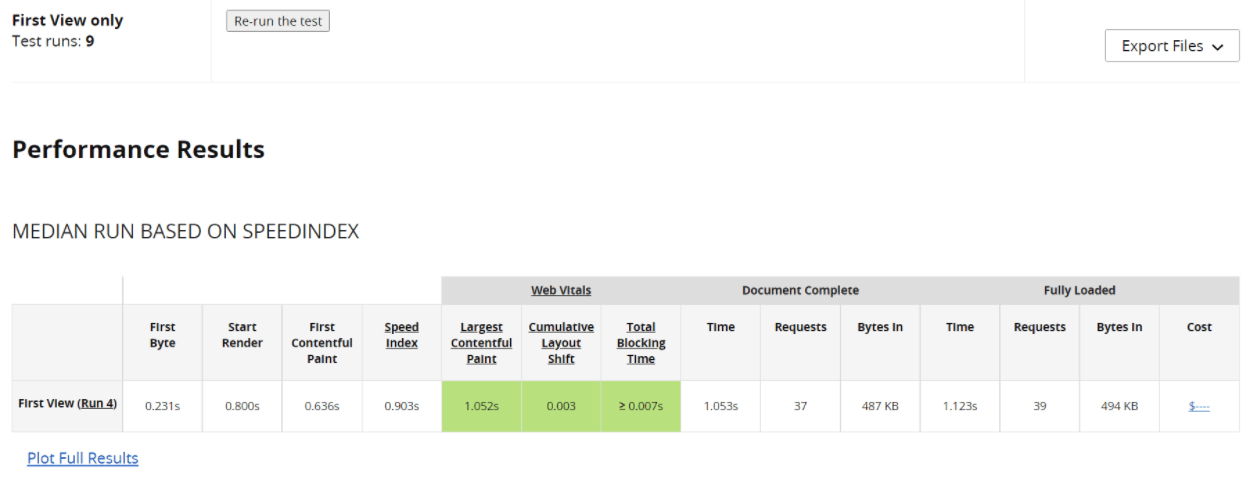This screenshot has height=487, width=1250.
Task: Select the 494 KB bytes in value
Action: [x=1119, y=406]
